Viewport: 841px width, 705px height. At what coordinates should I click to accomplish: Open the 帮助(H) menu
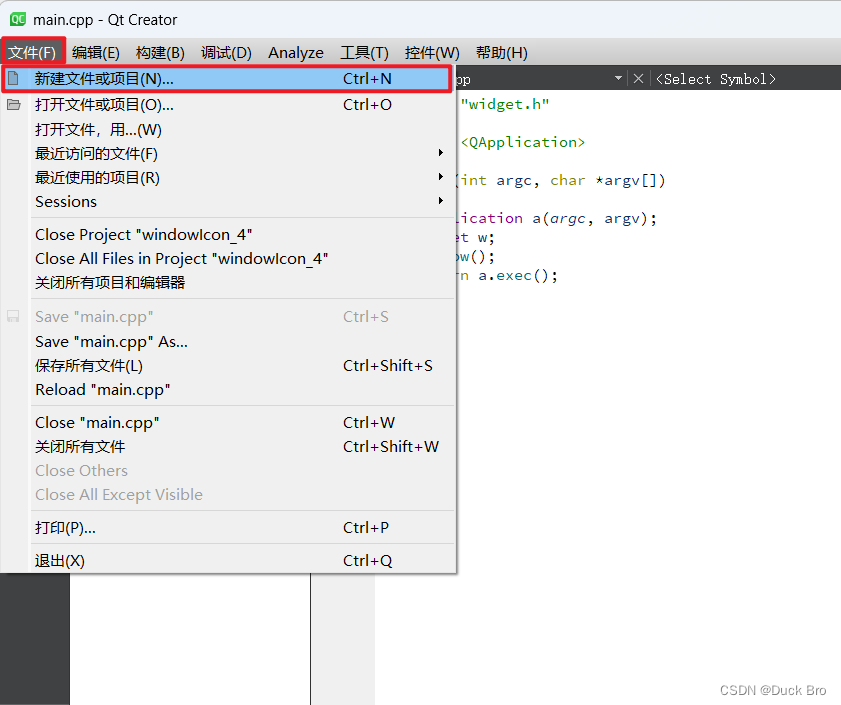click(501, 52)
